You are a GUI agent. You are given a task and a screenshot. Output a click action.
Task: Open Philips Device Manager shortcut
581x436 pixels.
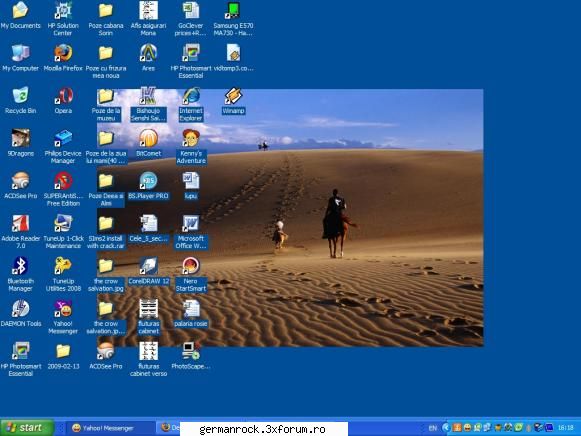click(63, 138)
